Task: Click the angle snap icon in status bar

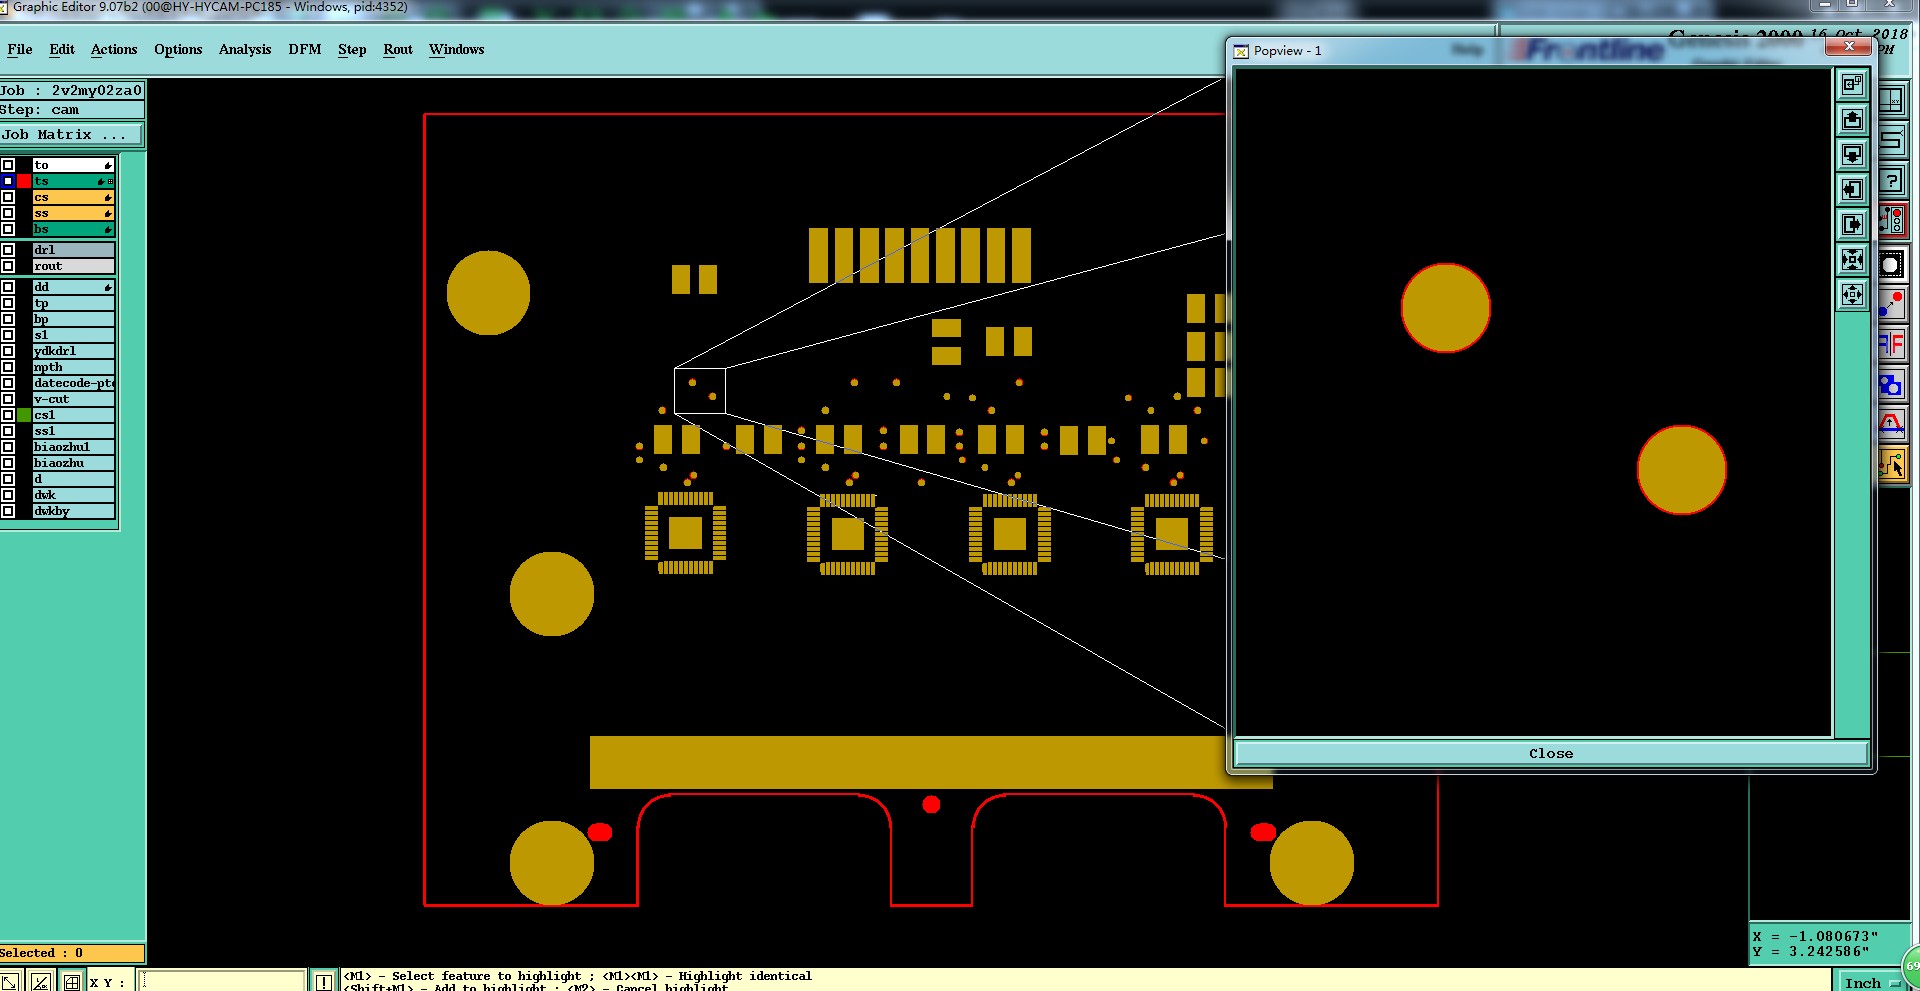Action: coord(40,982)
